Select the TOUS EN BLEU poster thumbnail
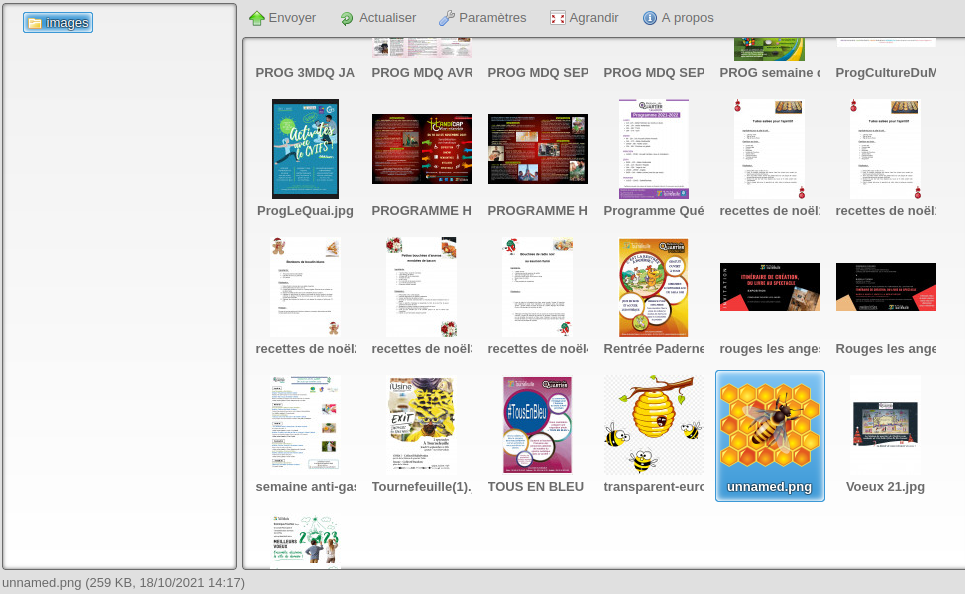This screenshot has height=594, width=965. click(x=537, y=424)
